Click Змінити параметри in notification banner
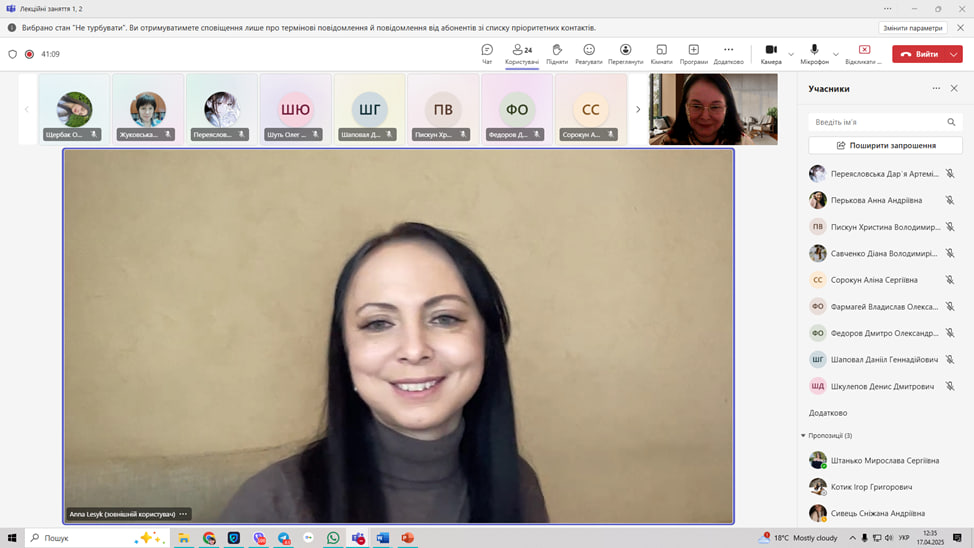The image size is (974, 548). coord(913,28)
